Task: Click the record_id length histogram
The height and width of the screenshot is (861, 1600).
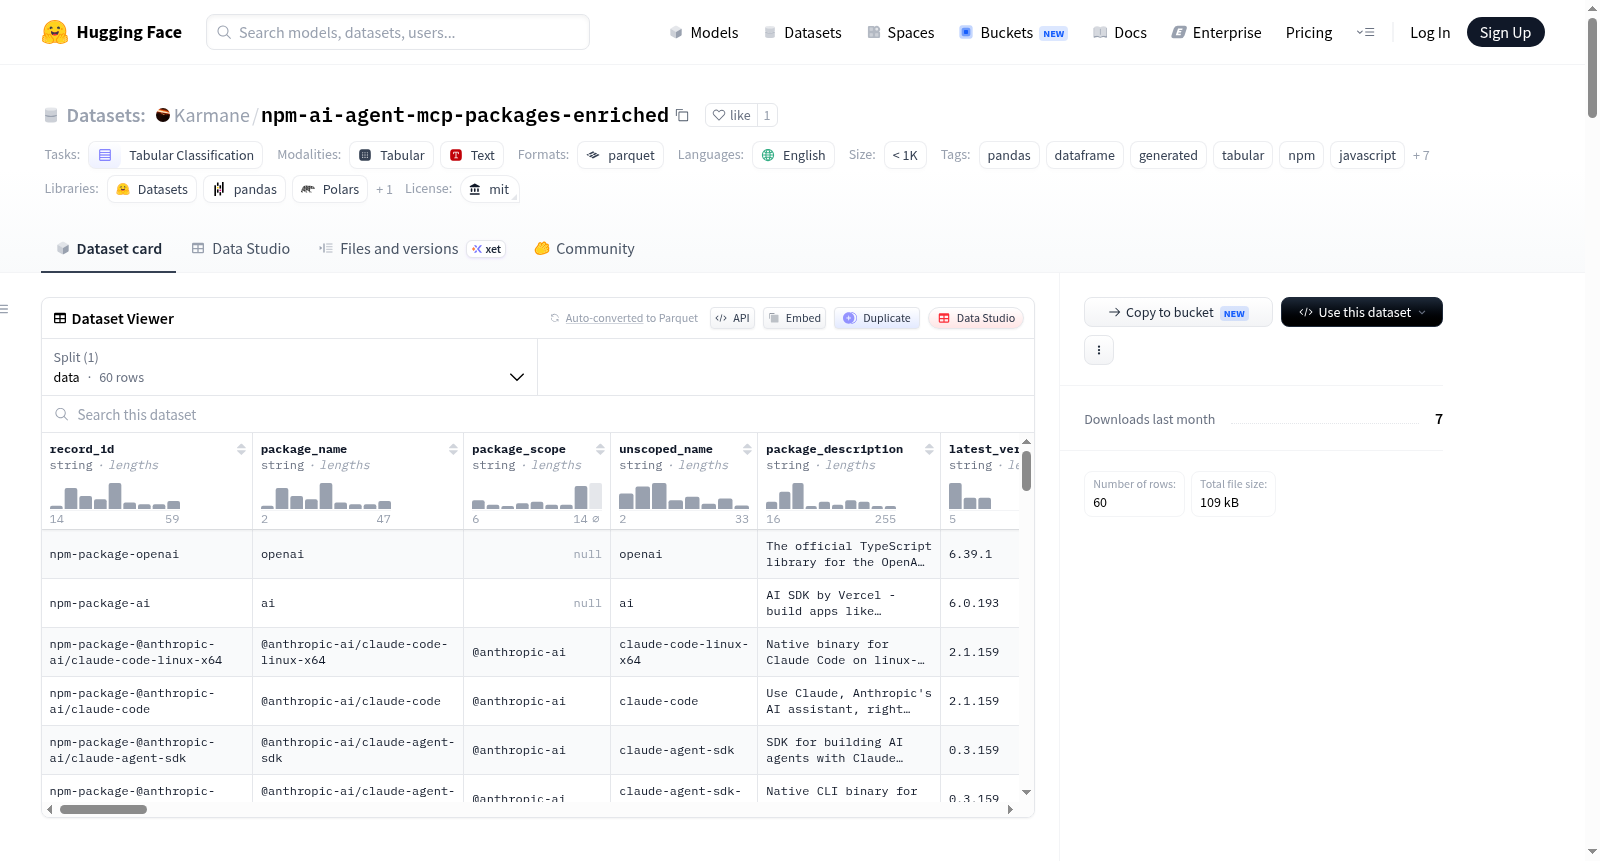Action: pos(115,495)
